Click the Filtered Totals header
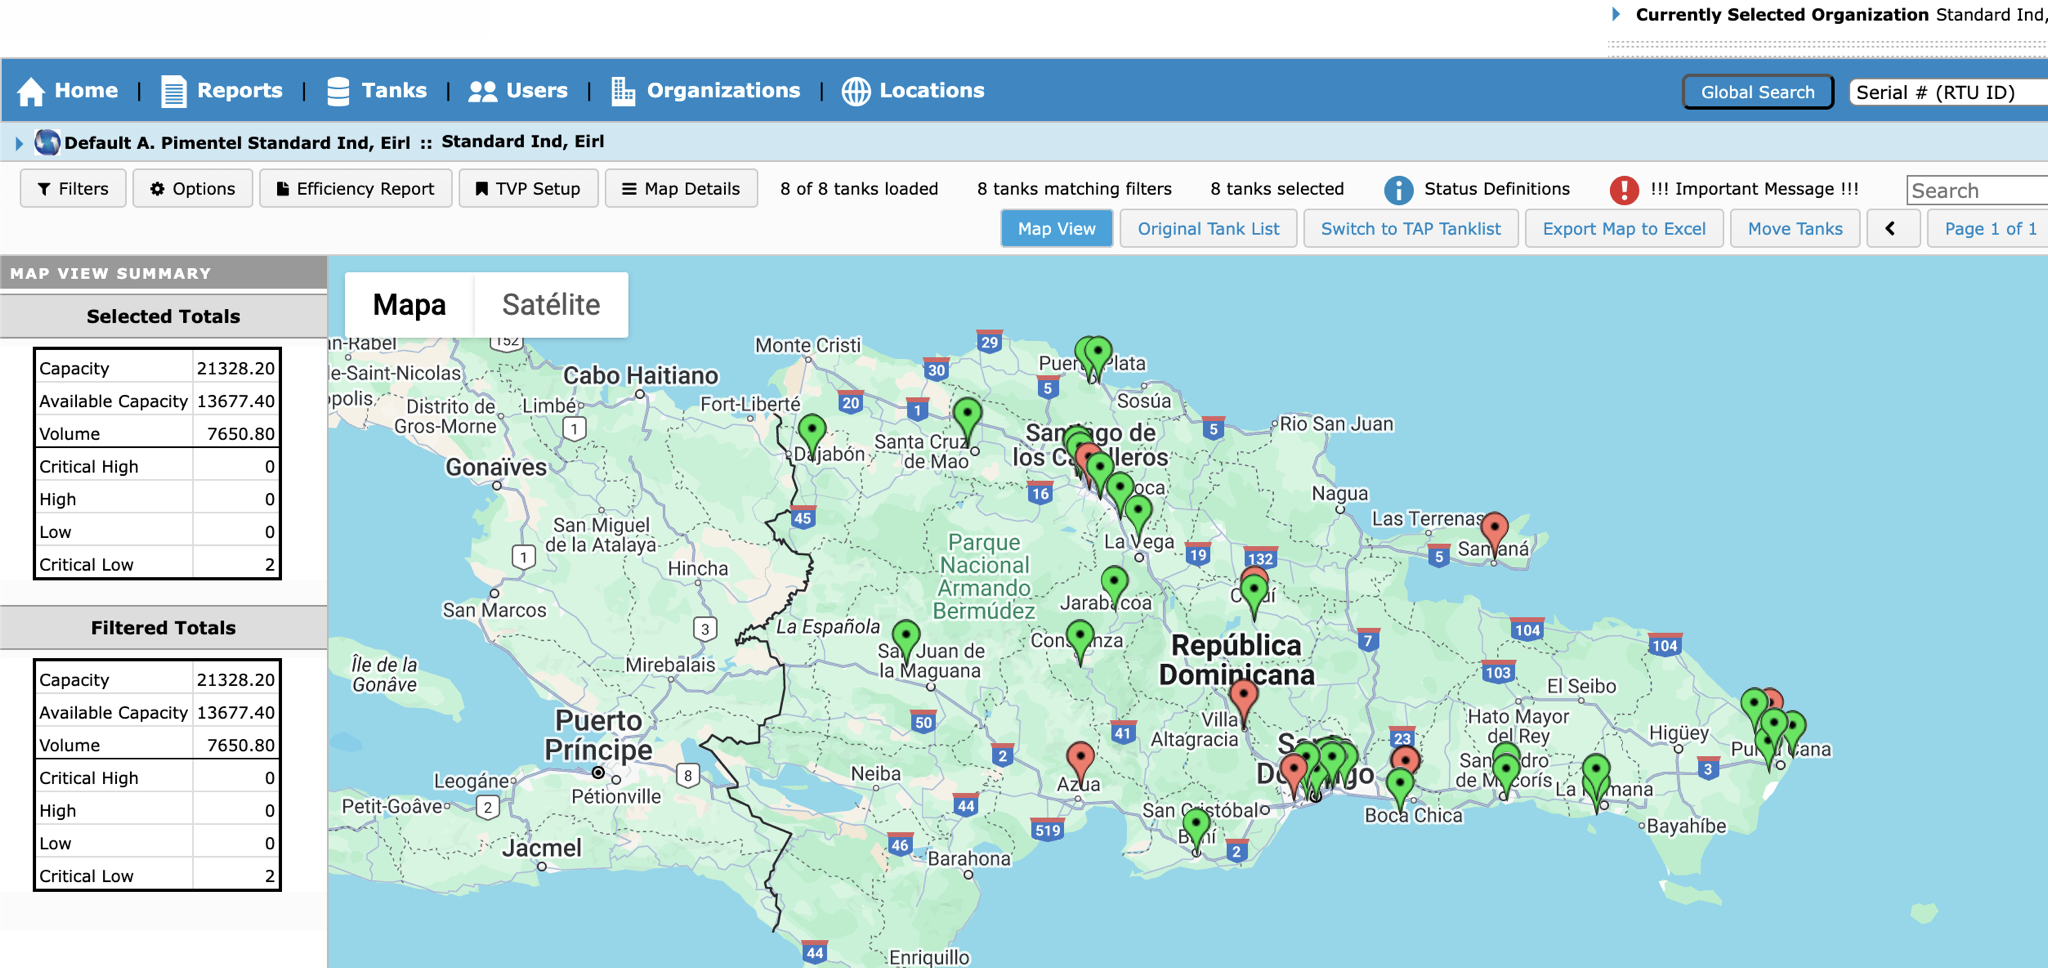Screen dimensions: 2048x968 163,628
